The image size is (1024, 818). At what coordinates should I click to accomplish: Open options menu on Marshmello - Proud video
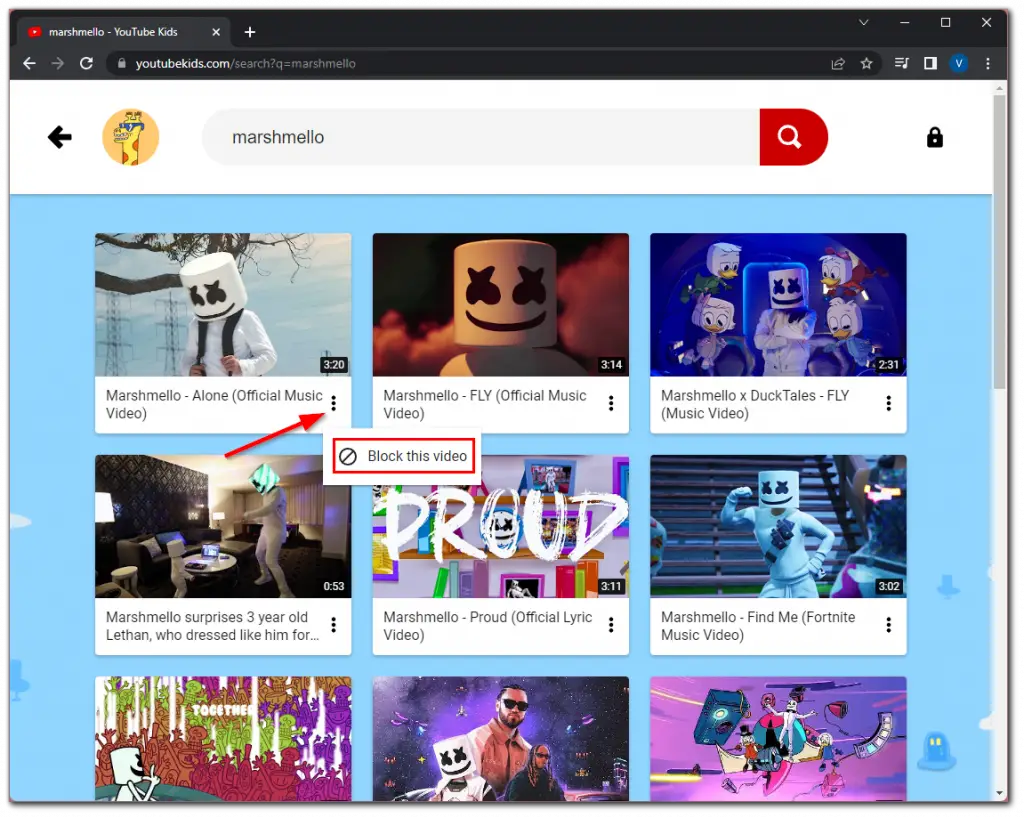[x=611, y=625]
